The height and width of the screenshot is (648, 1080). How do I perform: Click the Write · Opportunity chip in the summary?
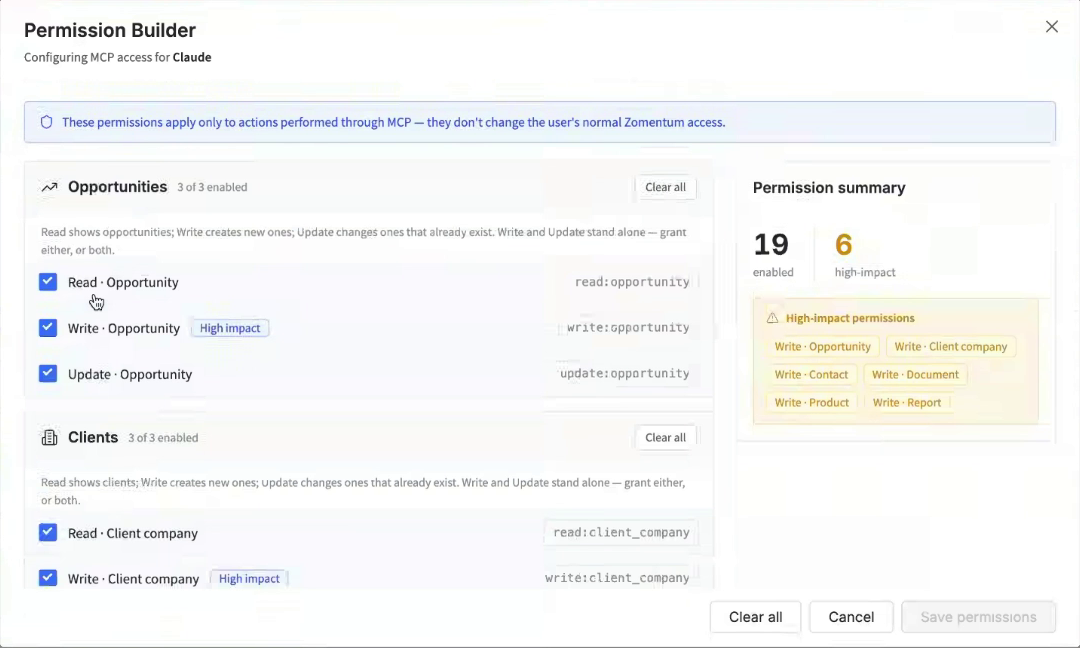(x=822, y=346)
